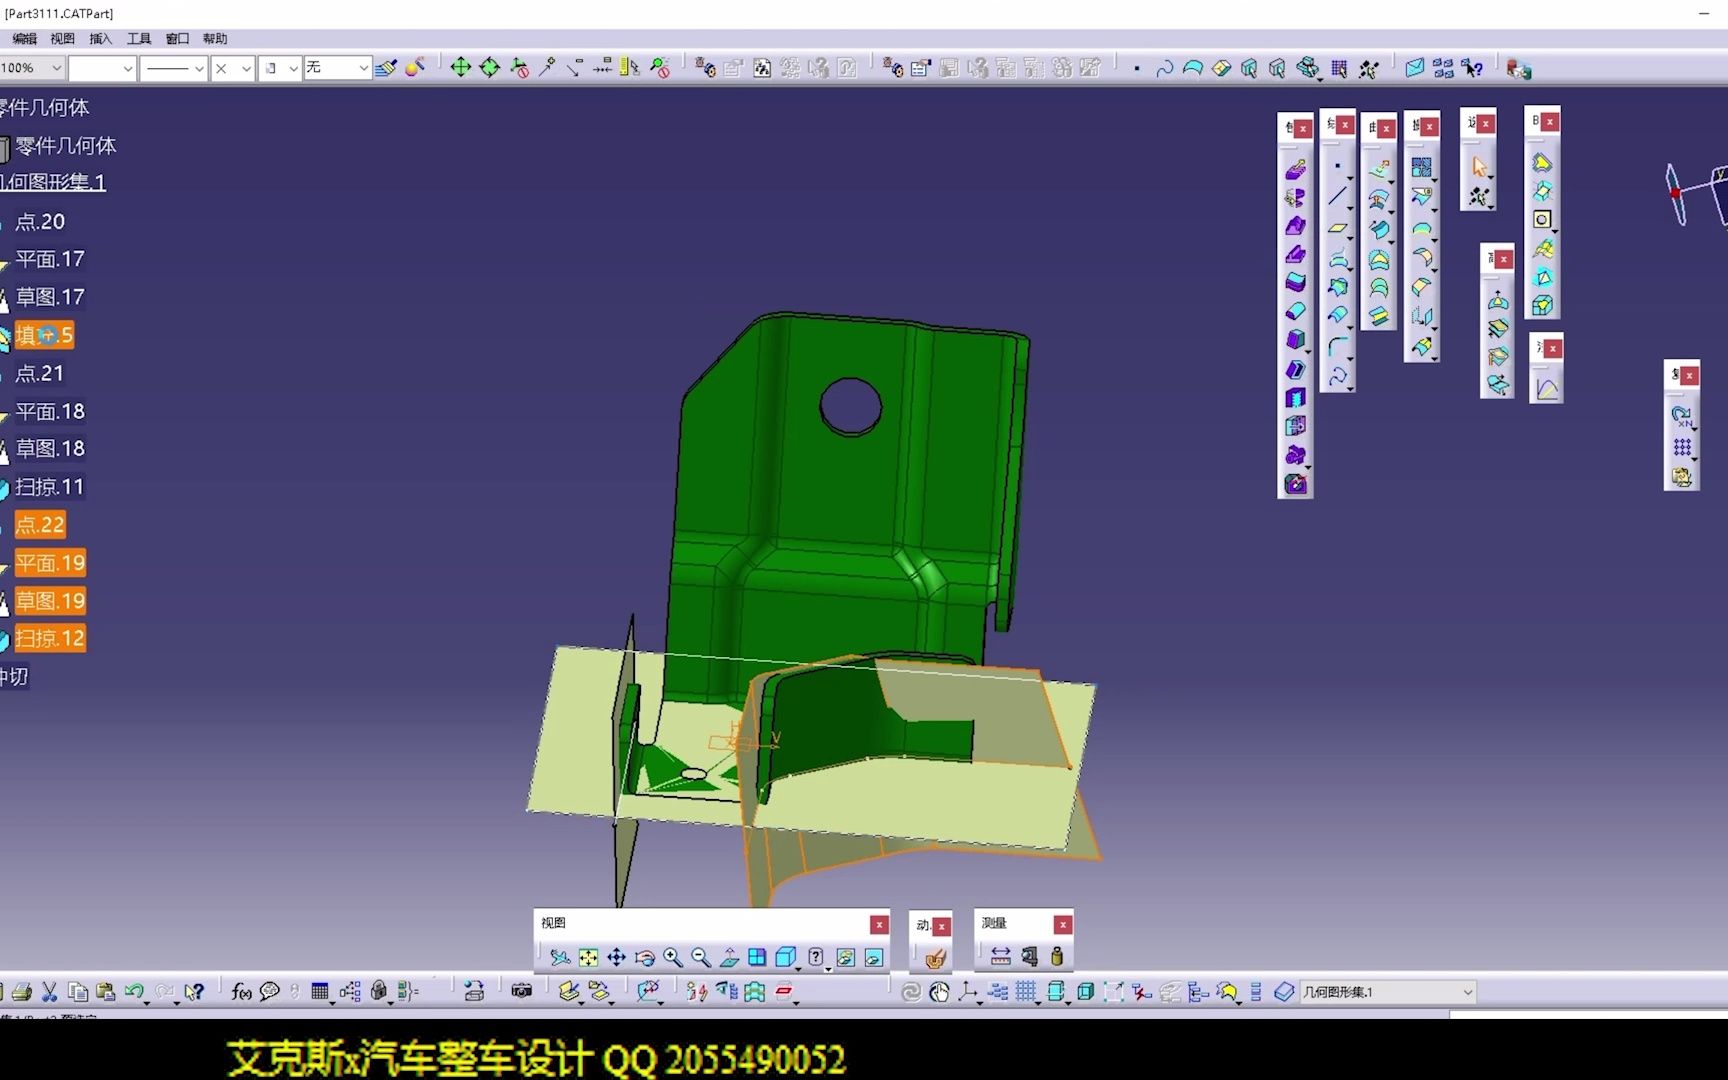Open the 无 layer dropdown

click(x=337, y=68)
